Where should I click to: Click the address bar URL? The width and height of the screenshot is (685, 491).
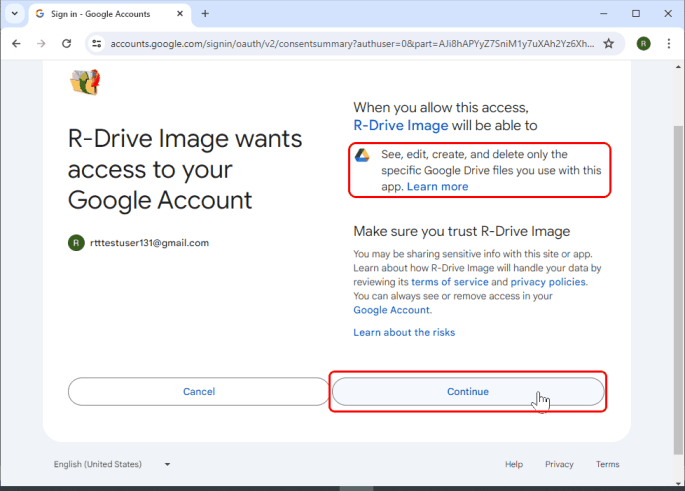pos(352,44)
